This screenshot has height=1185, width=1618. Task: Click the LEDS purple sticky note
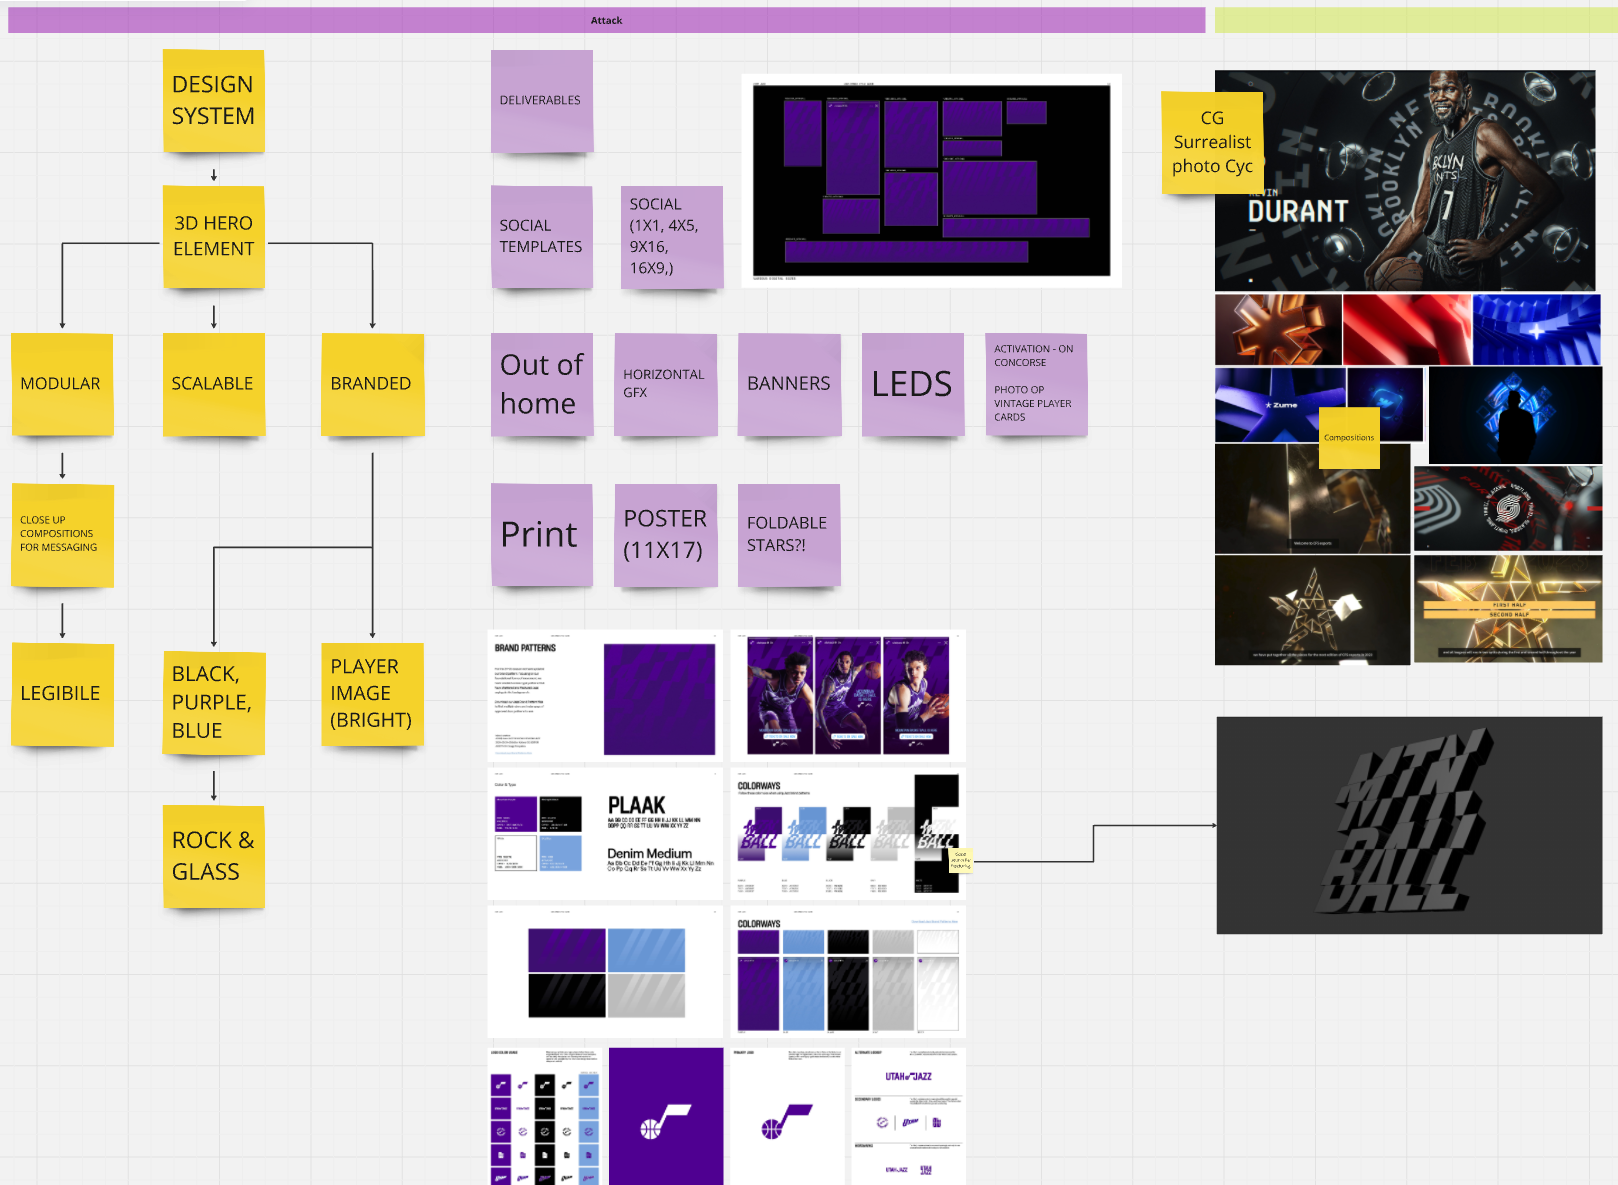coord(912,385)
